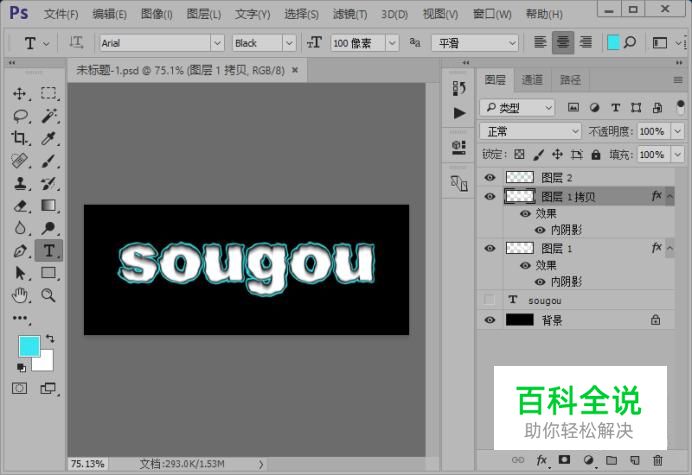
Task: Select the Rectangular Marquee tool
Action: (x=49, y=94)
